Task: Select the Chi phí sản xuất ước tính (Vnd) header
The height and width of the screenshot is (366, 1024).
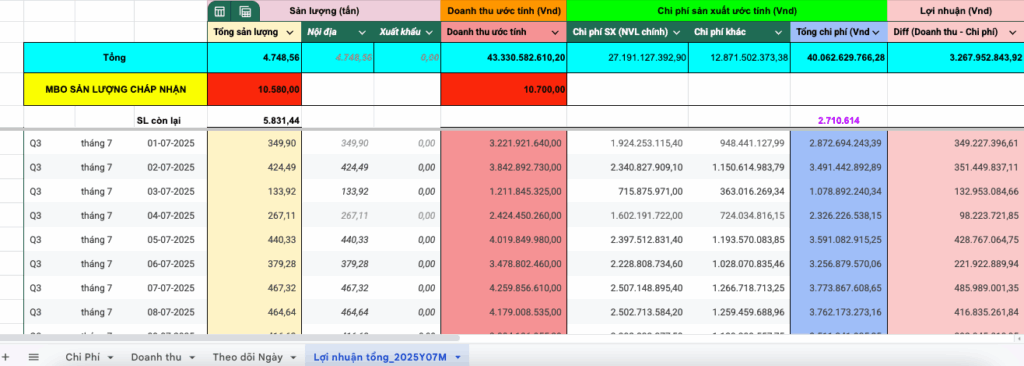Action: (x=727, y=11)
